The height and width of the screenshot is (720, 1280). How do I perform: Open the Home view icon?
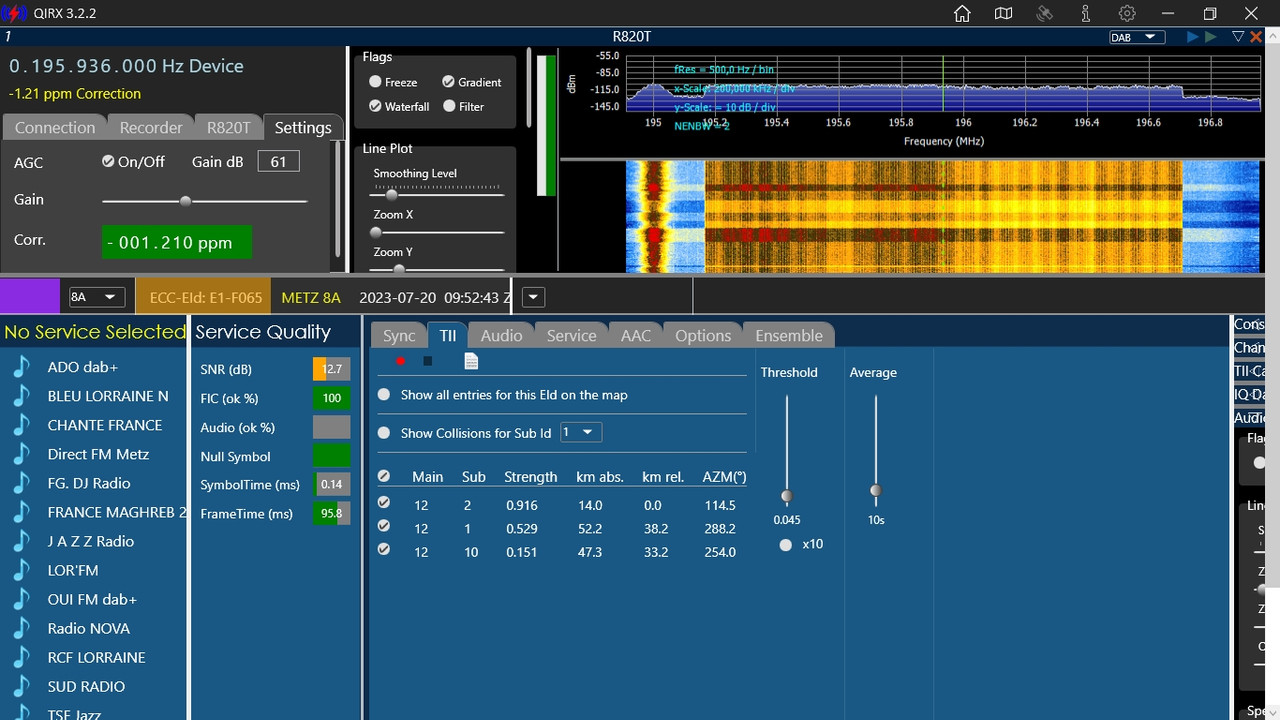(962, 14)
